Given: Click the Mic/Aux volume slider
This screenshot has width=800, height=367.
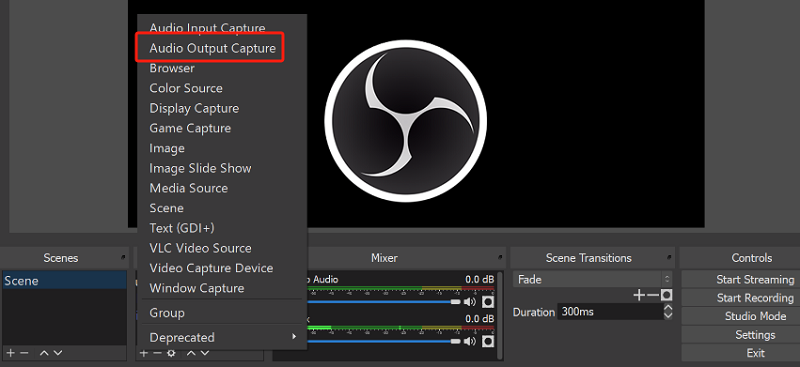Looking at the screenshot, I should [x=384, y=340].
